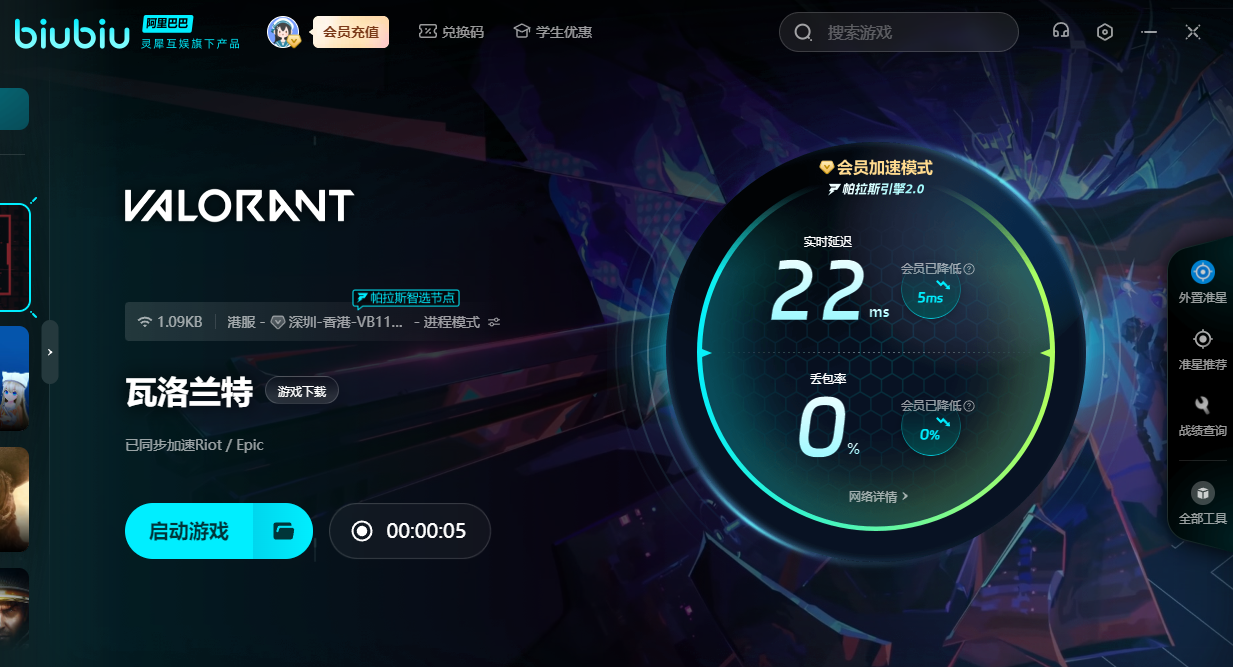Switch node settings via 进程模式 toggle icon
The width and height of the screenshot is (1233, 667).
click(x=494, y=322)
